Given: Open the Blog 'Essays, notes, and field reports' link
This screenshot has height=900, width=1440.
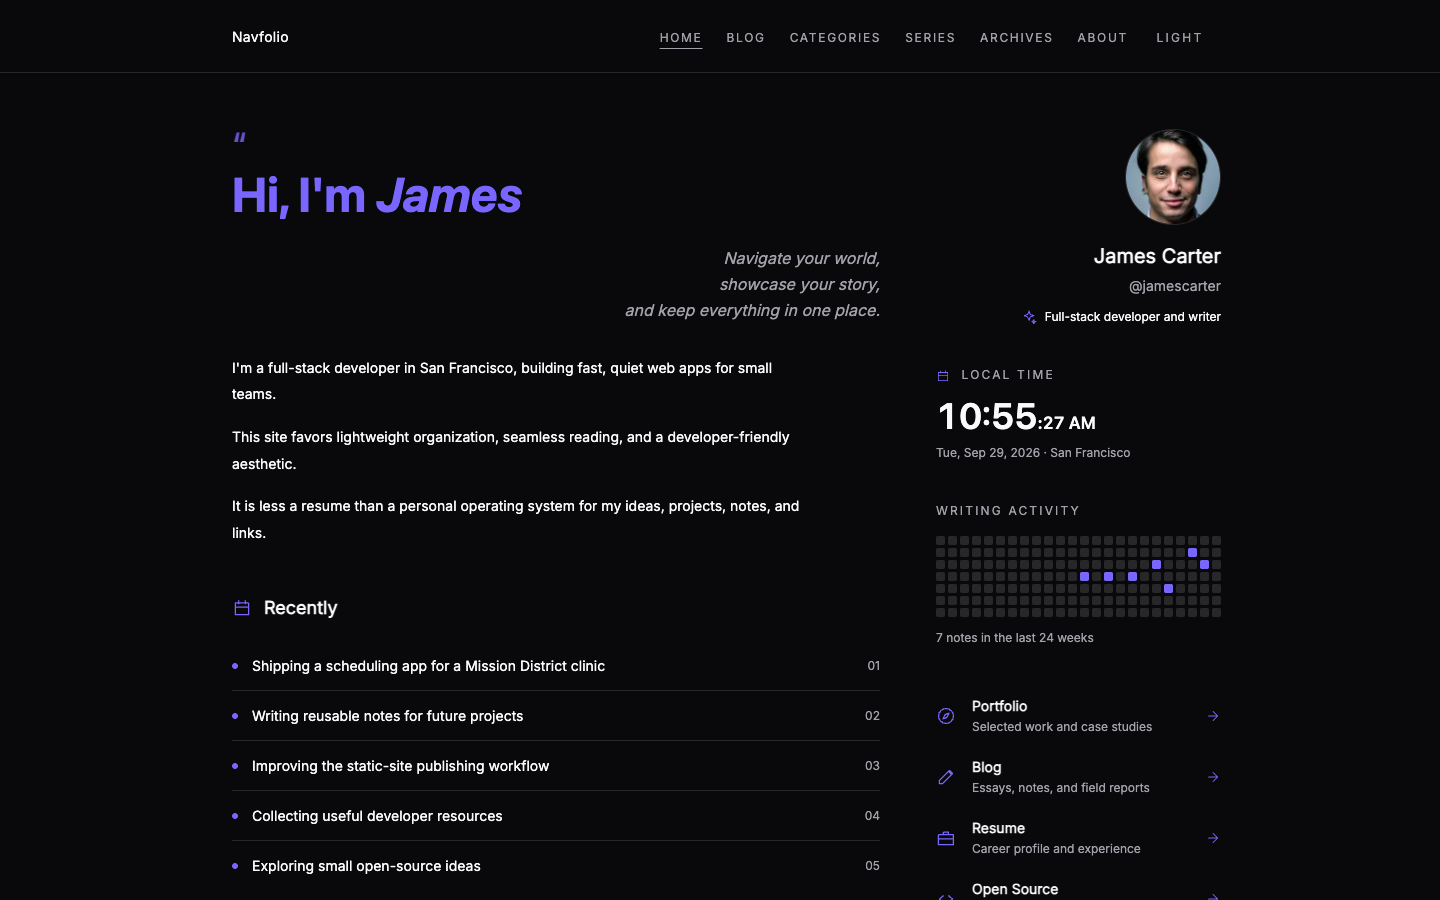Looking at the screenshot, I should [x=1078, y=777].
